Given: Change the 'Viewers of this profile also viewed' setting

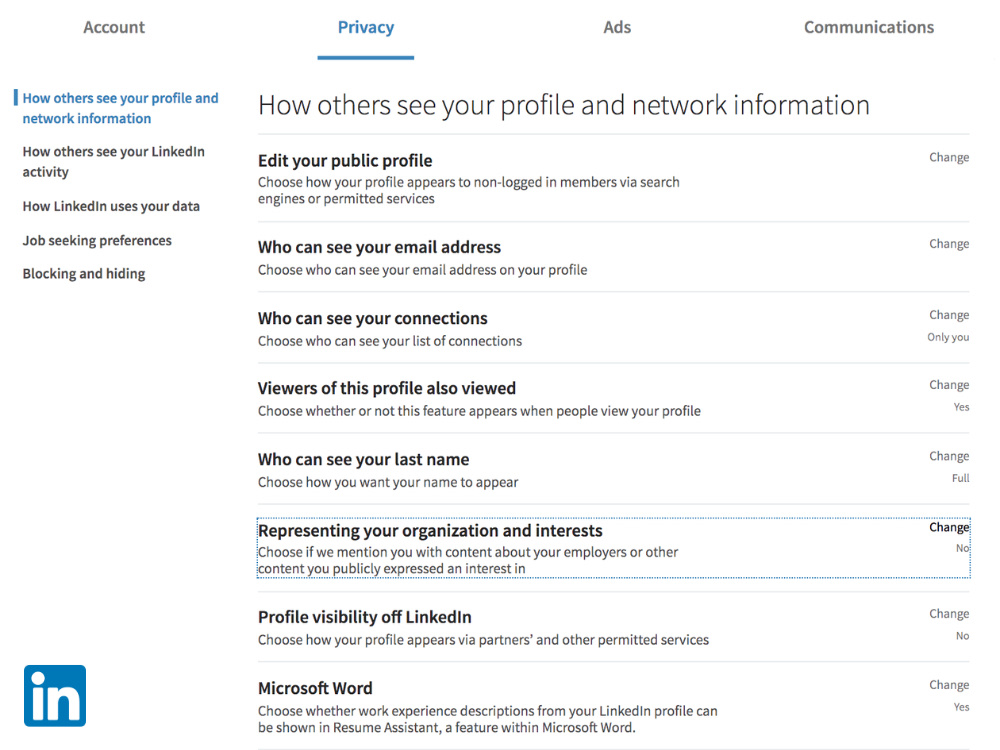Looking at the screenshot, I should [948, 385].
